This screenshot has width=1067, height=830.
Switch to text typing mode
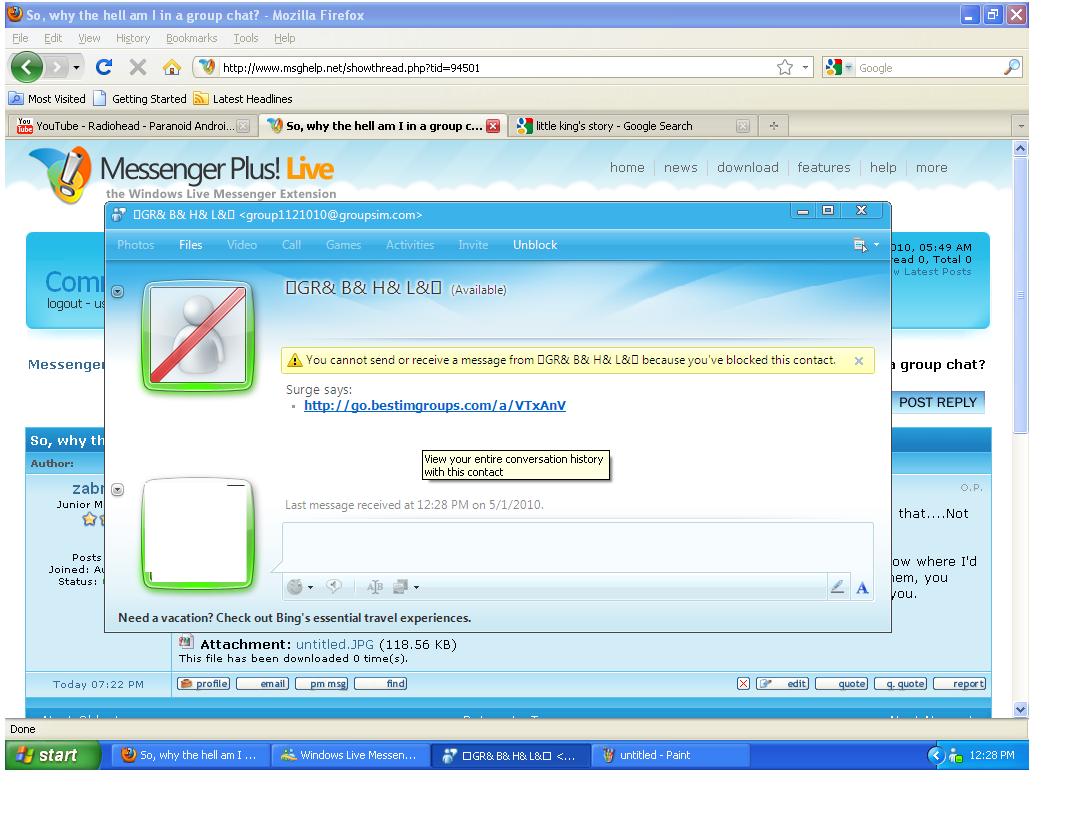point(862,588)
